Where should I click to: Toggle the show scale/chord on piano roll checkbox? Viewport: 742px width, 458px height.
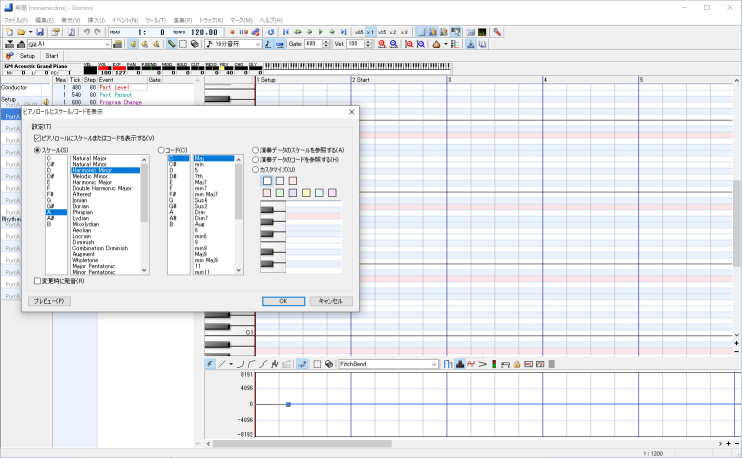[x=37, y=138]
